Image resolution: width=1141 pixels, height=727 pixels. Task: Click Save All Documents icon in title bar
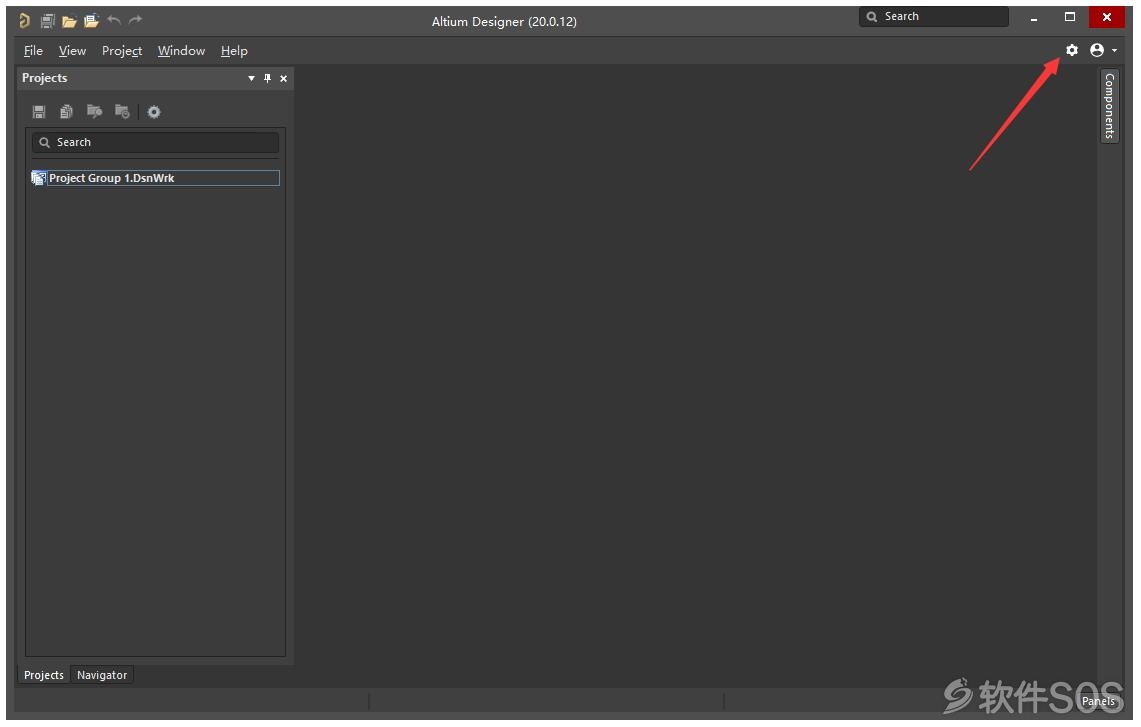pyautogui.click(x=47, y=21)
